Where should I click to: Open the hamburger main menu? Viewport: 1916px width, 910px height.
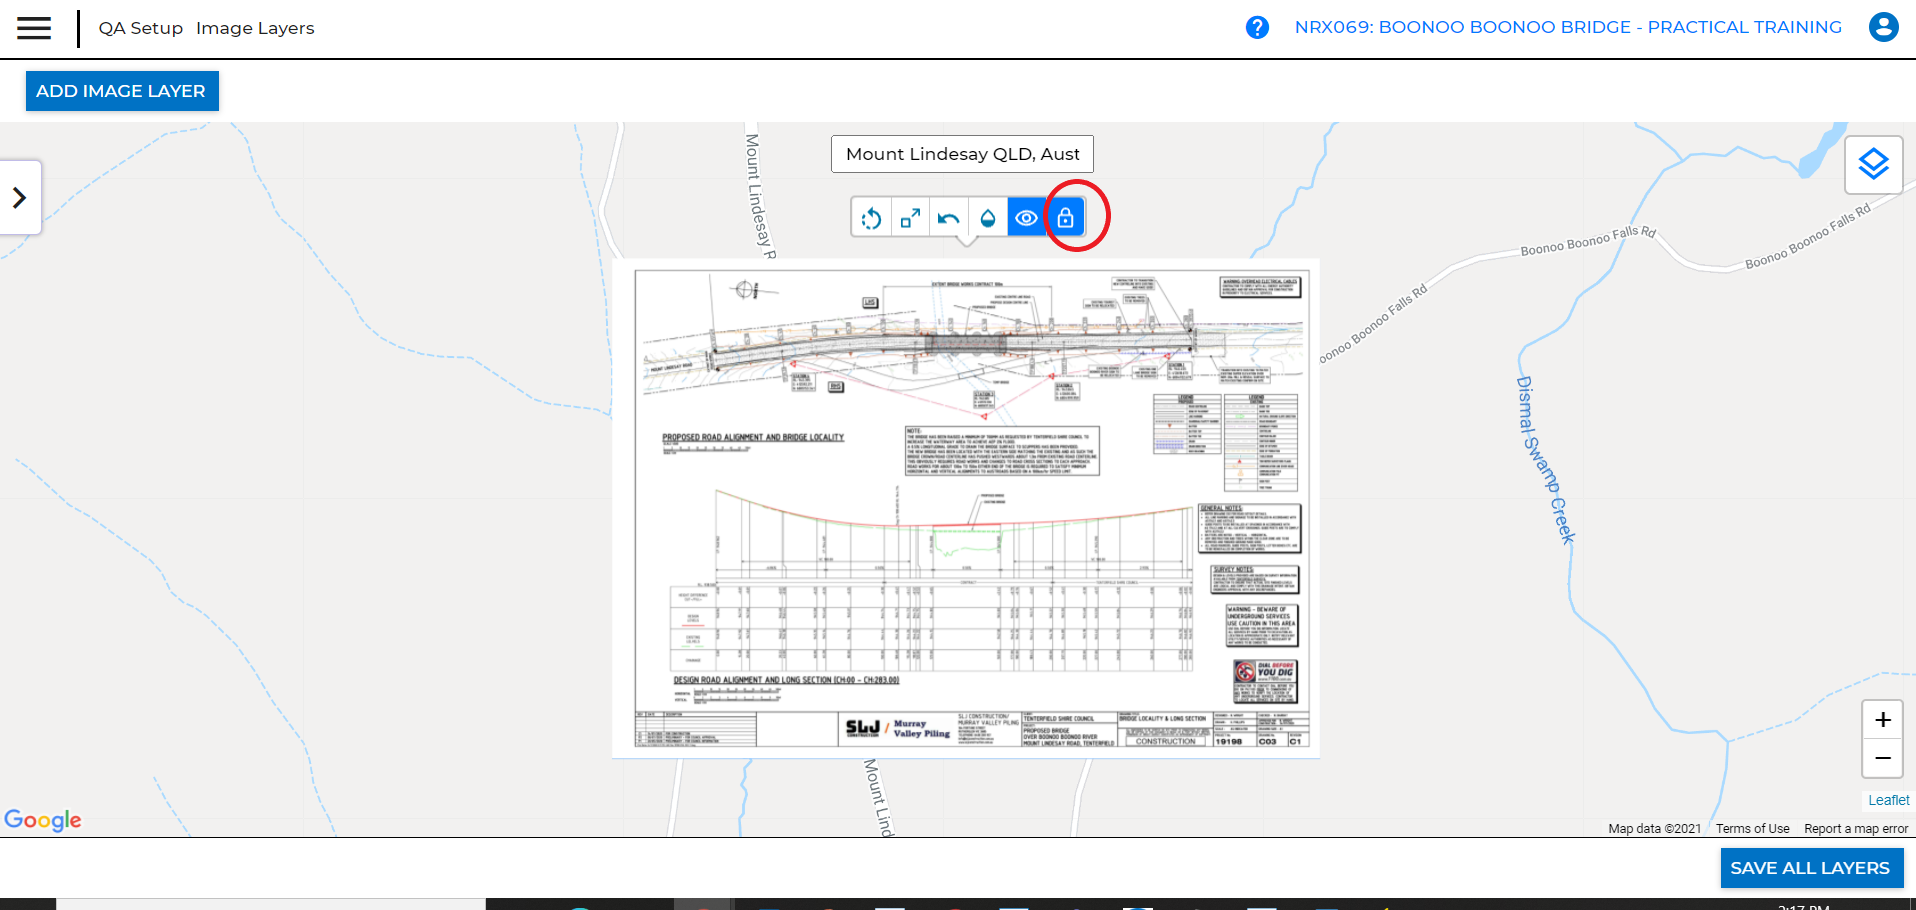pyautogui.click(x=34, y=28)
